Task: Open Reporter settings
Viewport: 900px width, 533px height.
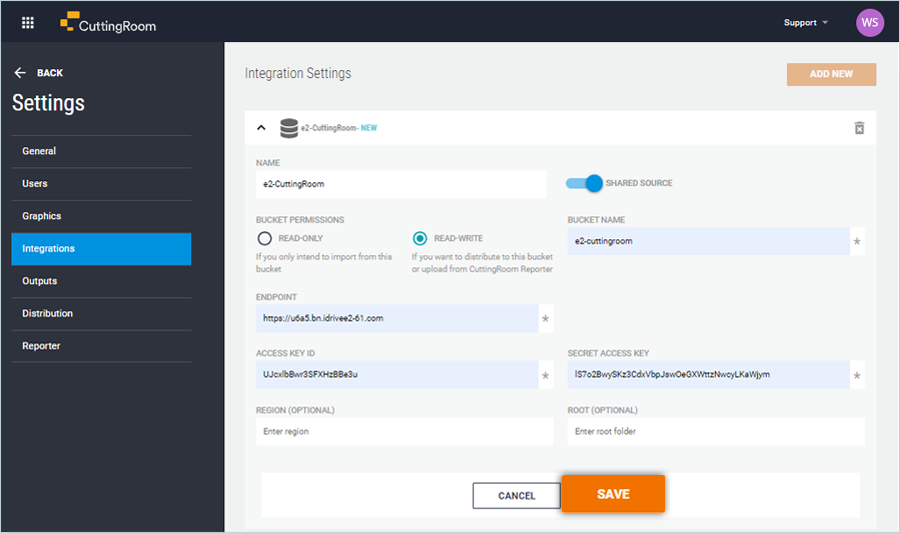Action: click(x=101, y=346)
